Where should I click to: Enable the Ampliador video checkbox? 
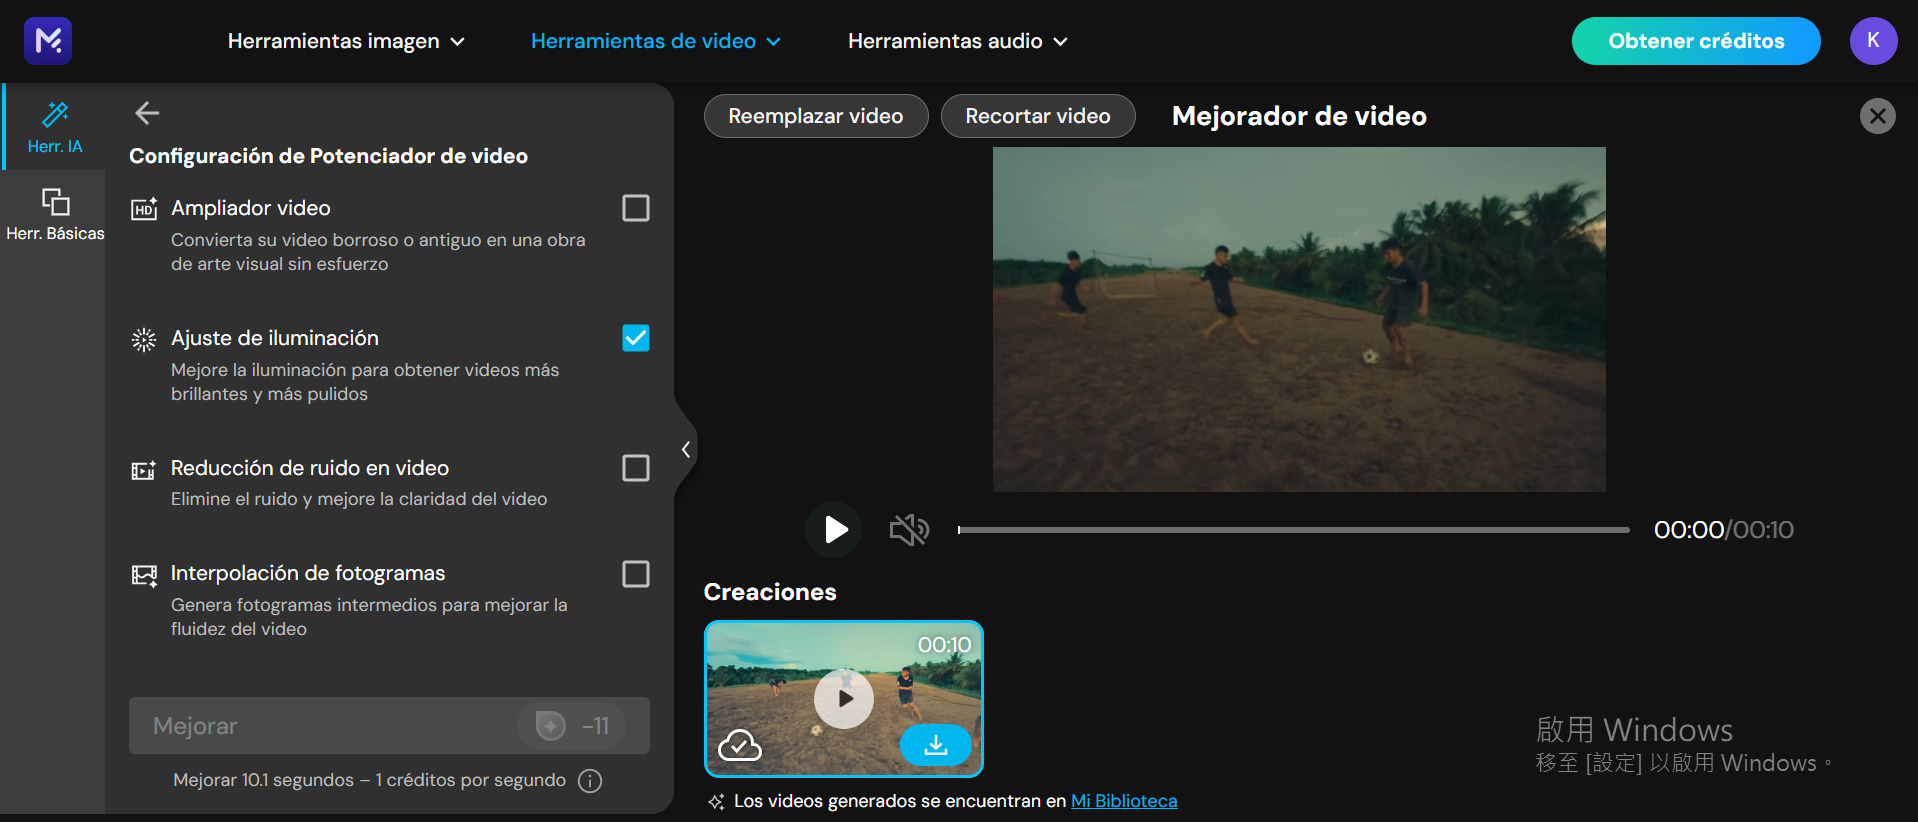tap(636, 208)
